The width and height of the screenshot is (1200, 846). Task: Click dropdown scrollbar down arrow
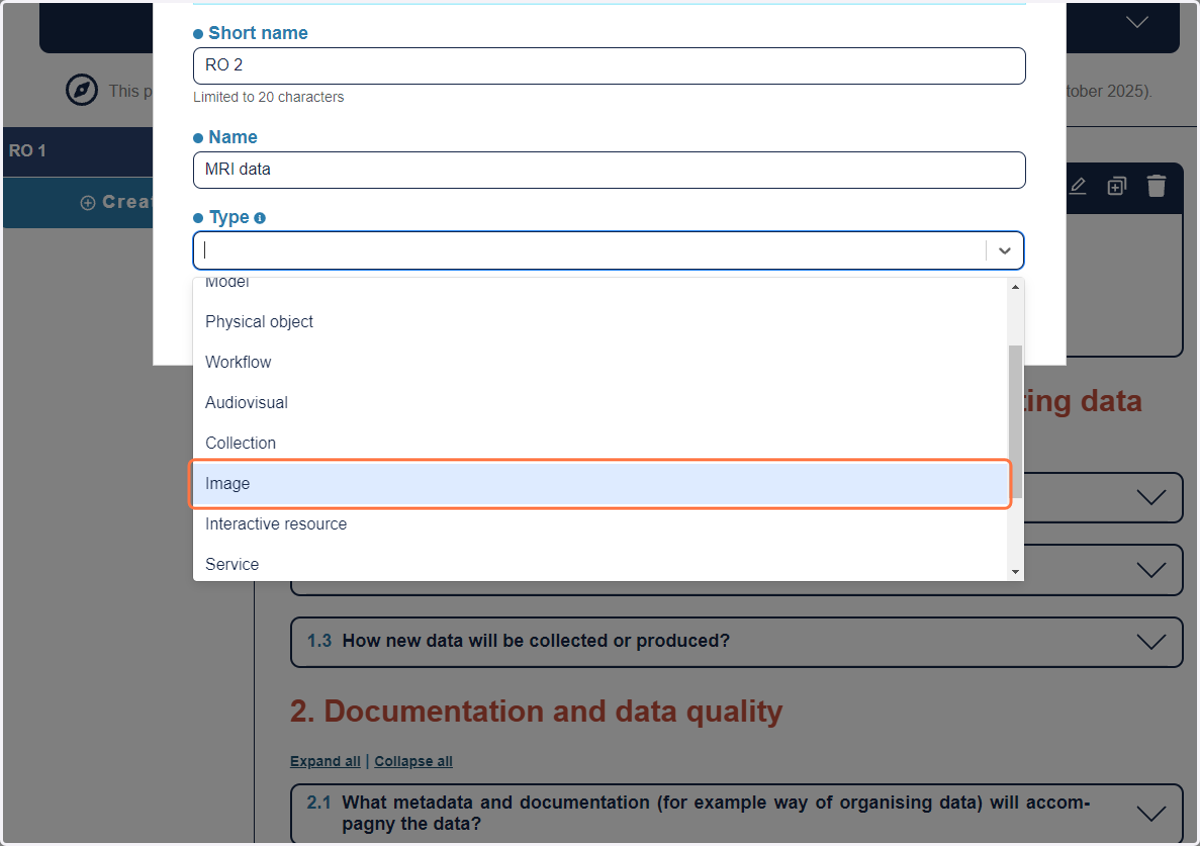click(1016, 572)
